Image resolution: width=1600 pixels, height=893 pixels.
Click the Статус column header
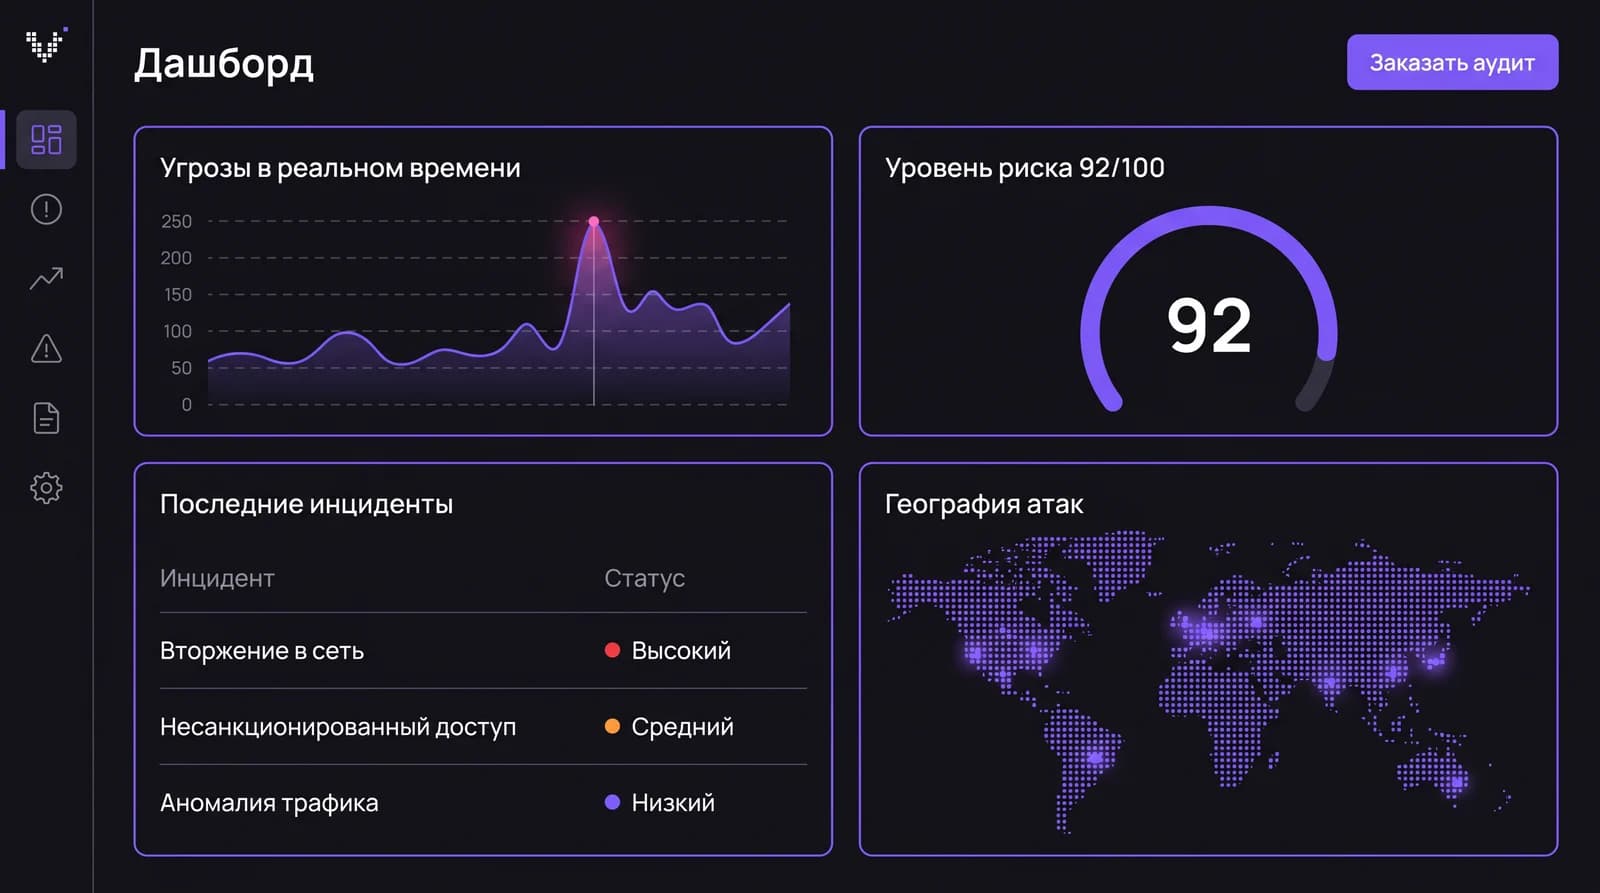click(x=644, y=578)
